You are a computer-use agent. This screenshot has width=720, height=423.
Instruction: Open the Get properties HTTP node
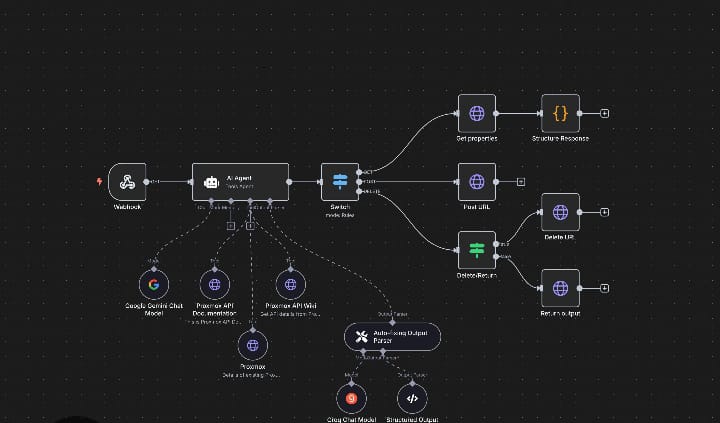(477, 113)
